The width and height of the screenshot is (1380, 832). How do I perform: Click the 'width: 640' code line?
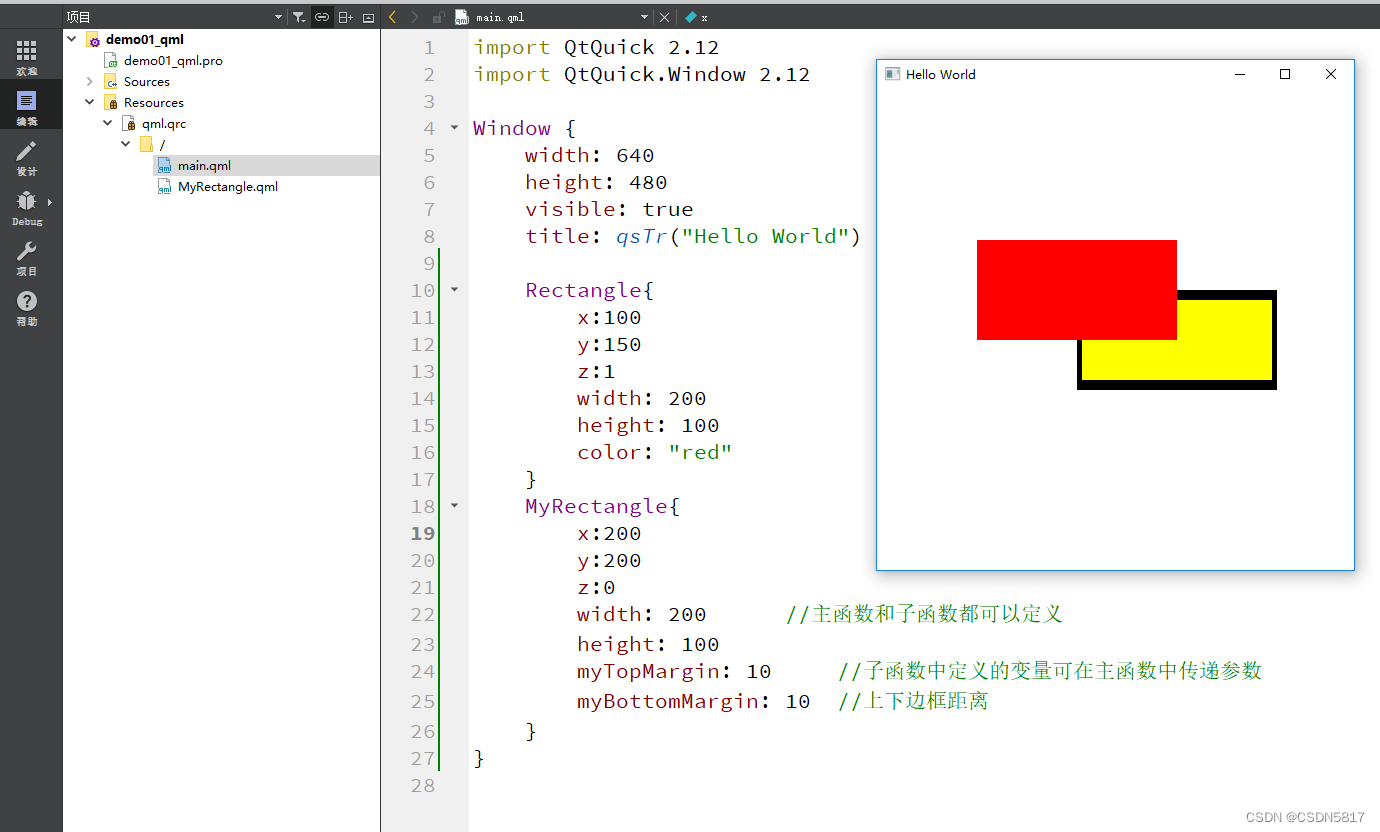(590, 155)
